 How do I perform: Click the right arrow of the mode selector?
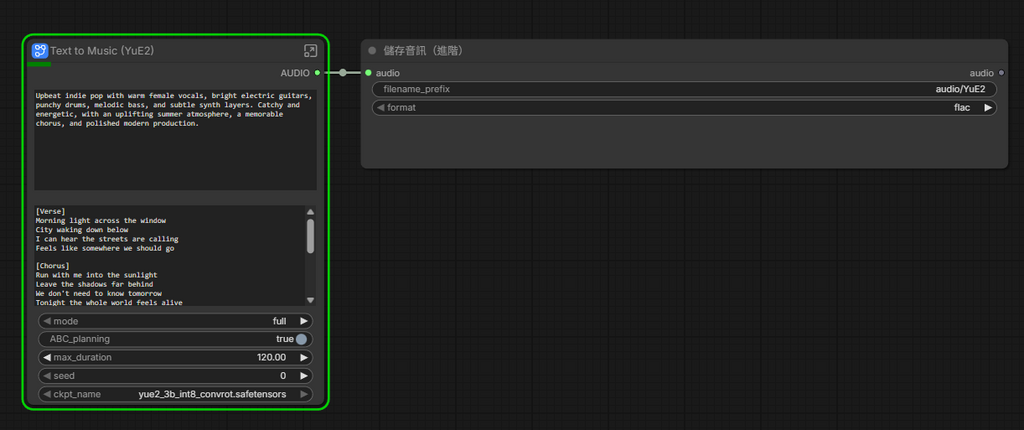304,321
